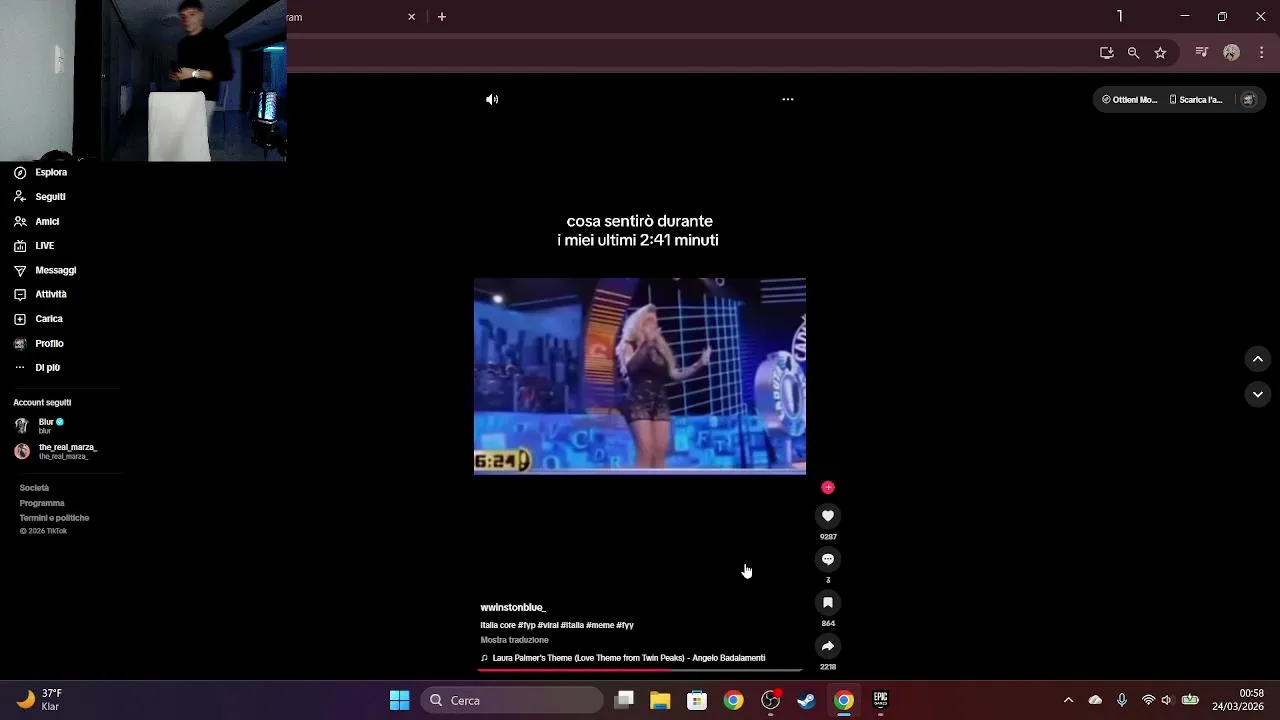
Task: Open the Chrome three-dot menu
Action: coord(1262,53)
